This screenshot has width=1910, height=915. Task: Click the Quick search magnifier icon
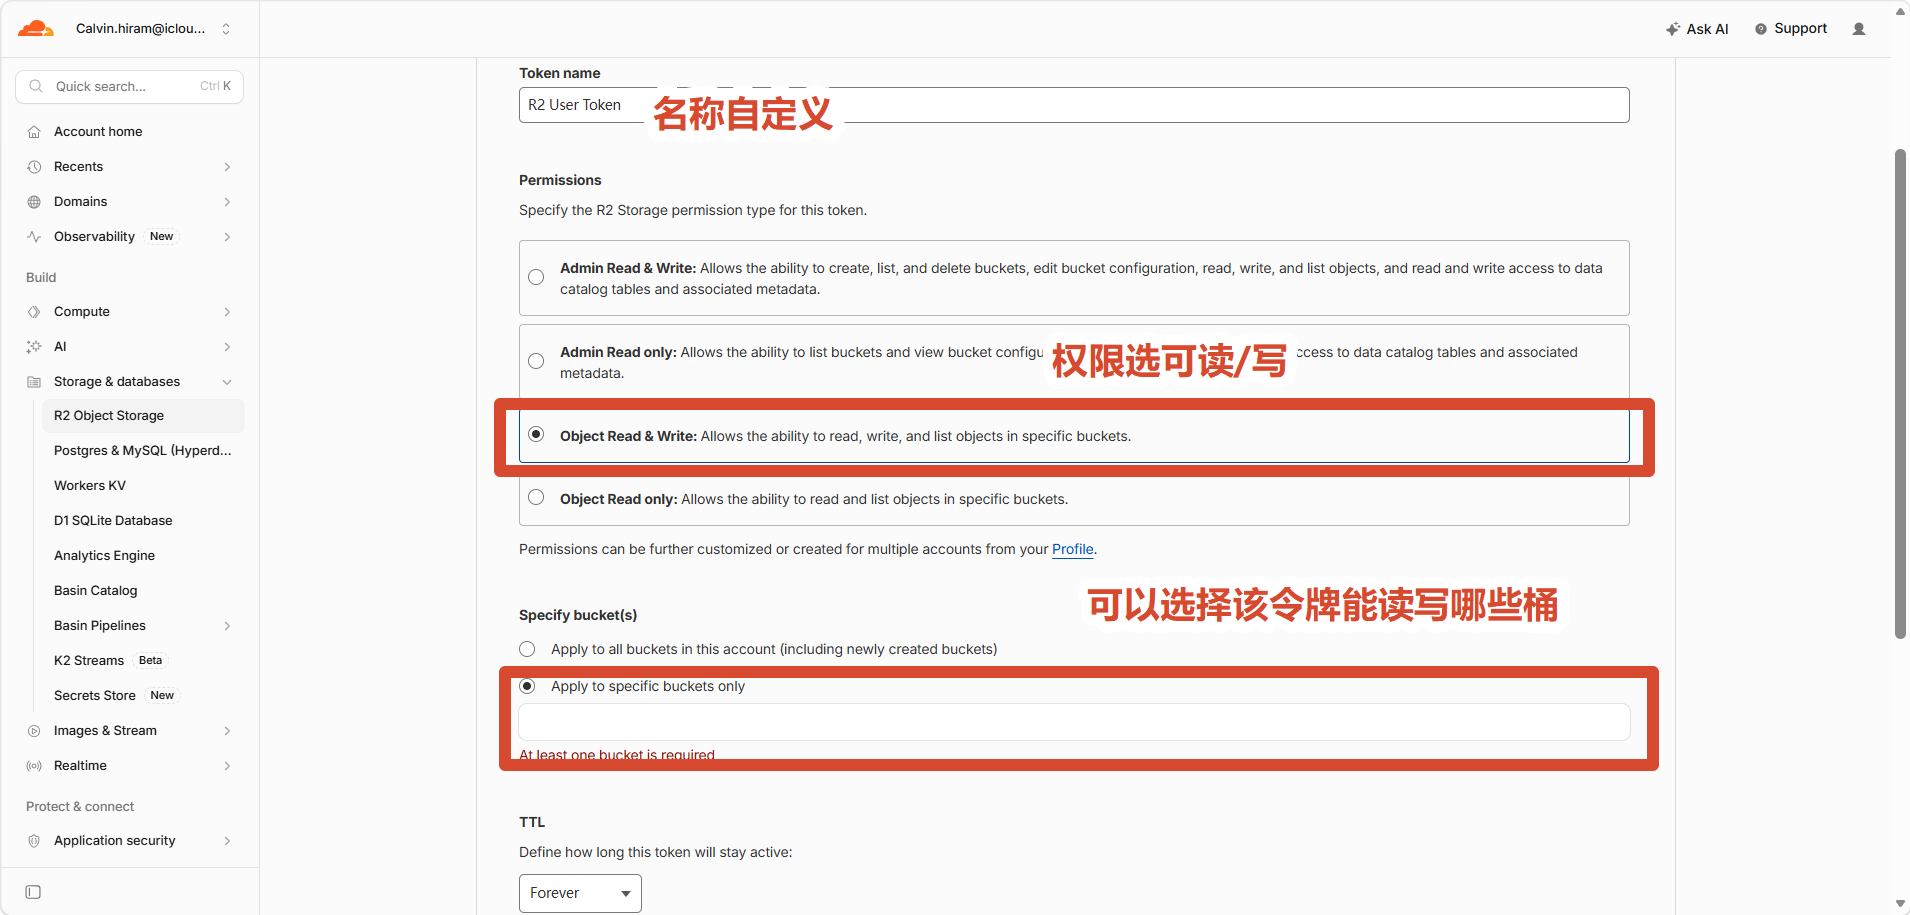click(x=36, y=86)
